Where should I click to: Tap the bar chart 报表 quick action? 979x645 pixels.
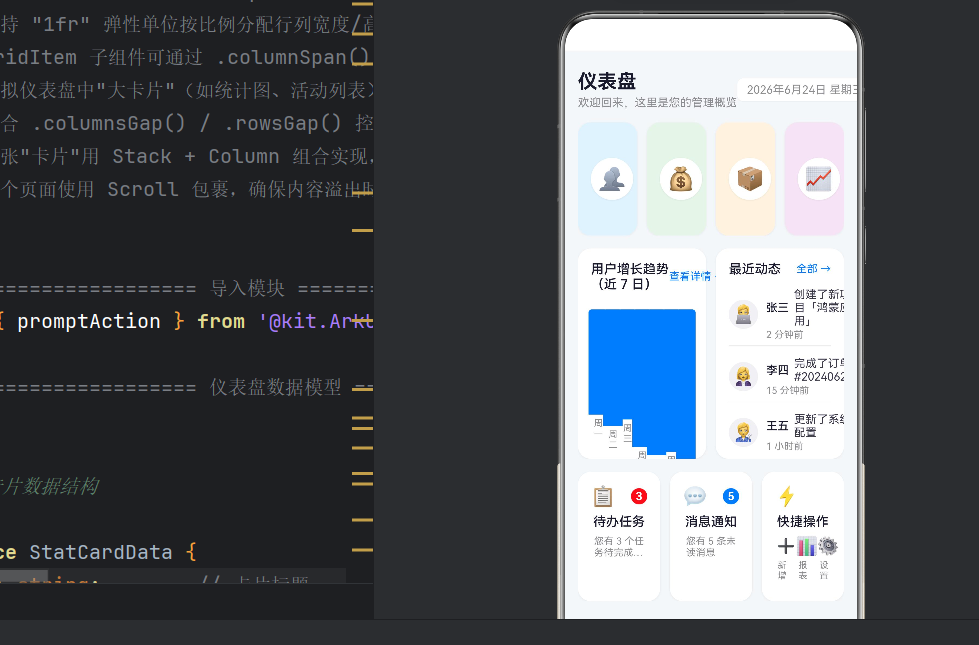pos(805,546)
